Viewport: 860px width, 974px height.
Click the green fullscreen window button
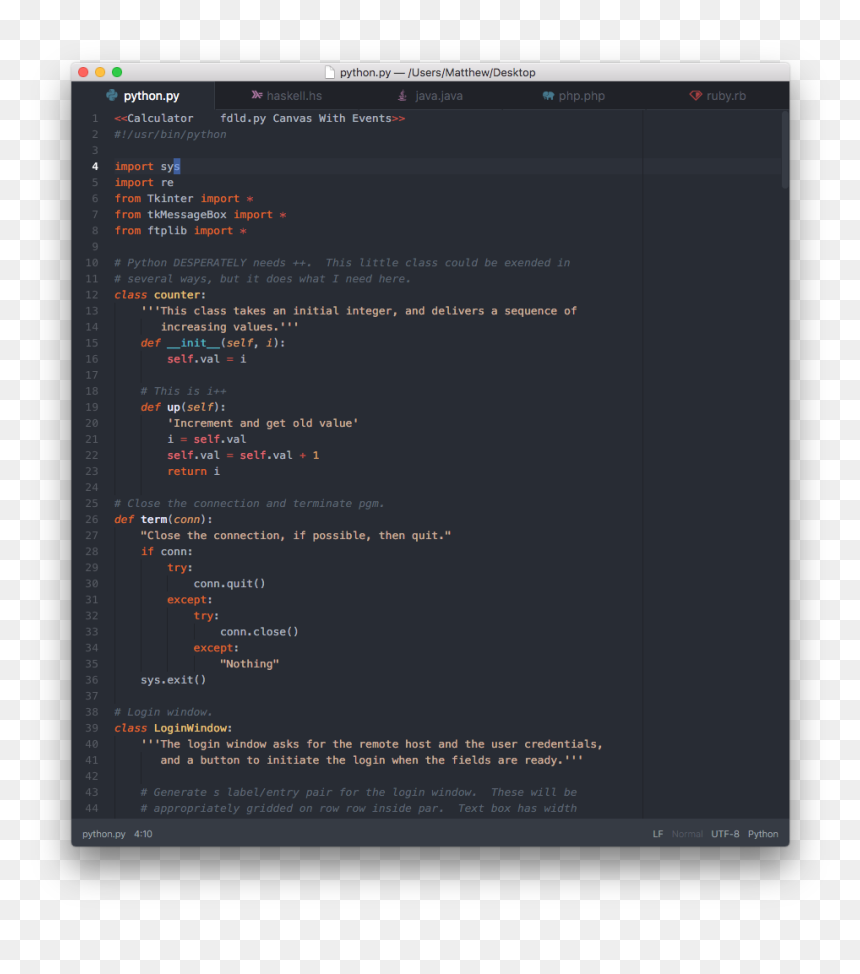pos(117,72)
